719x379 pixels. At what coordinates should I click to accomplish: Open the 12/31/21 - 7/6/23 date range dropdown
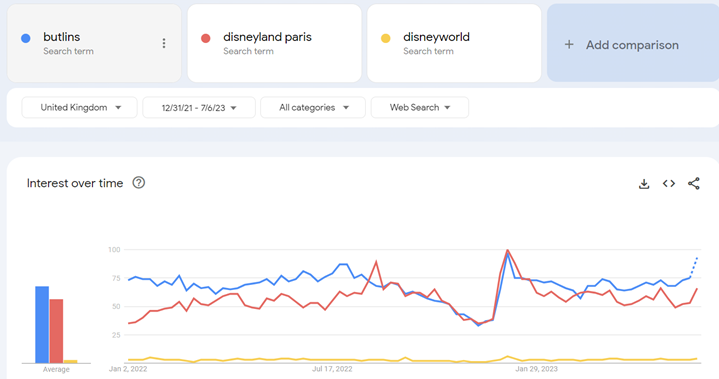click(199, 107)
